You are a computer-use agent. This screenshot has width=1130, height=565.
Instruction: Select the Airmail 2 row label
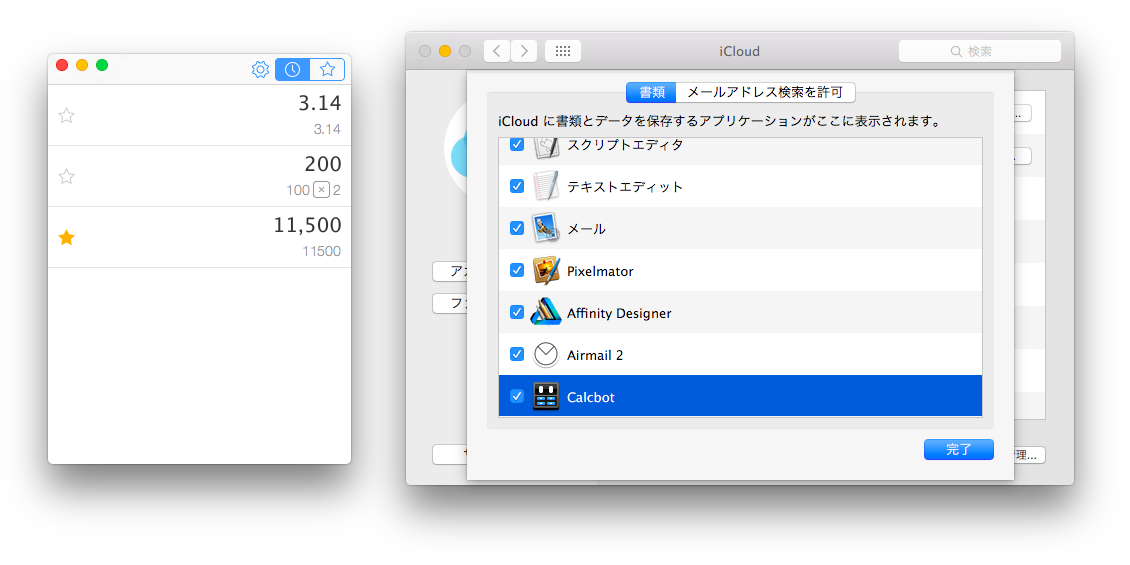pyautogui.click(x=595, y=355)
